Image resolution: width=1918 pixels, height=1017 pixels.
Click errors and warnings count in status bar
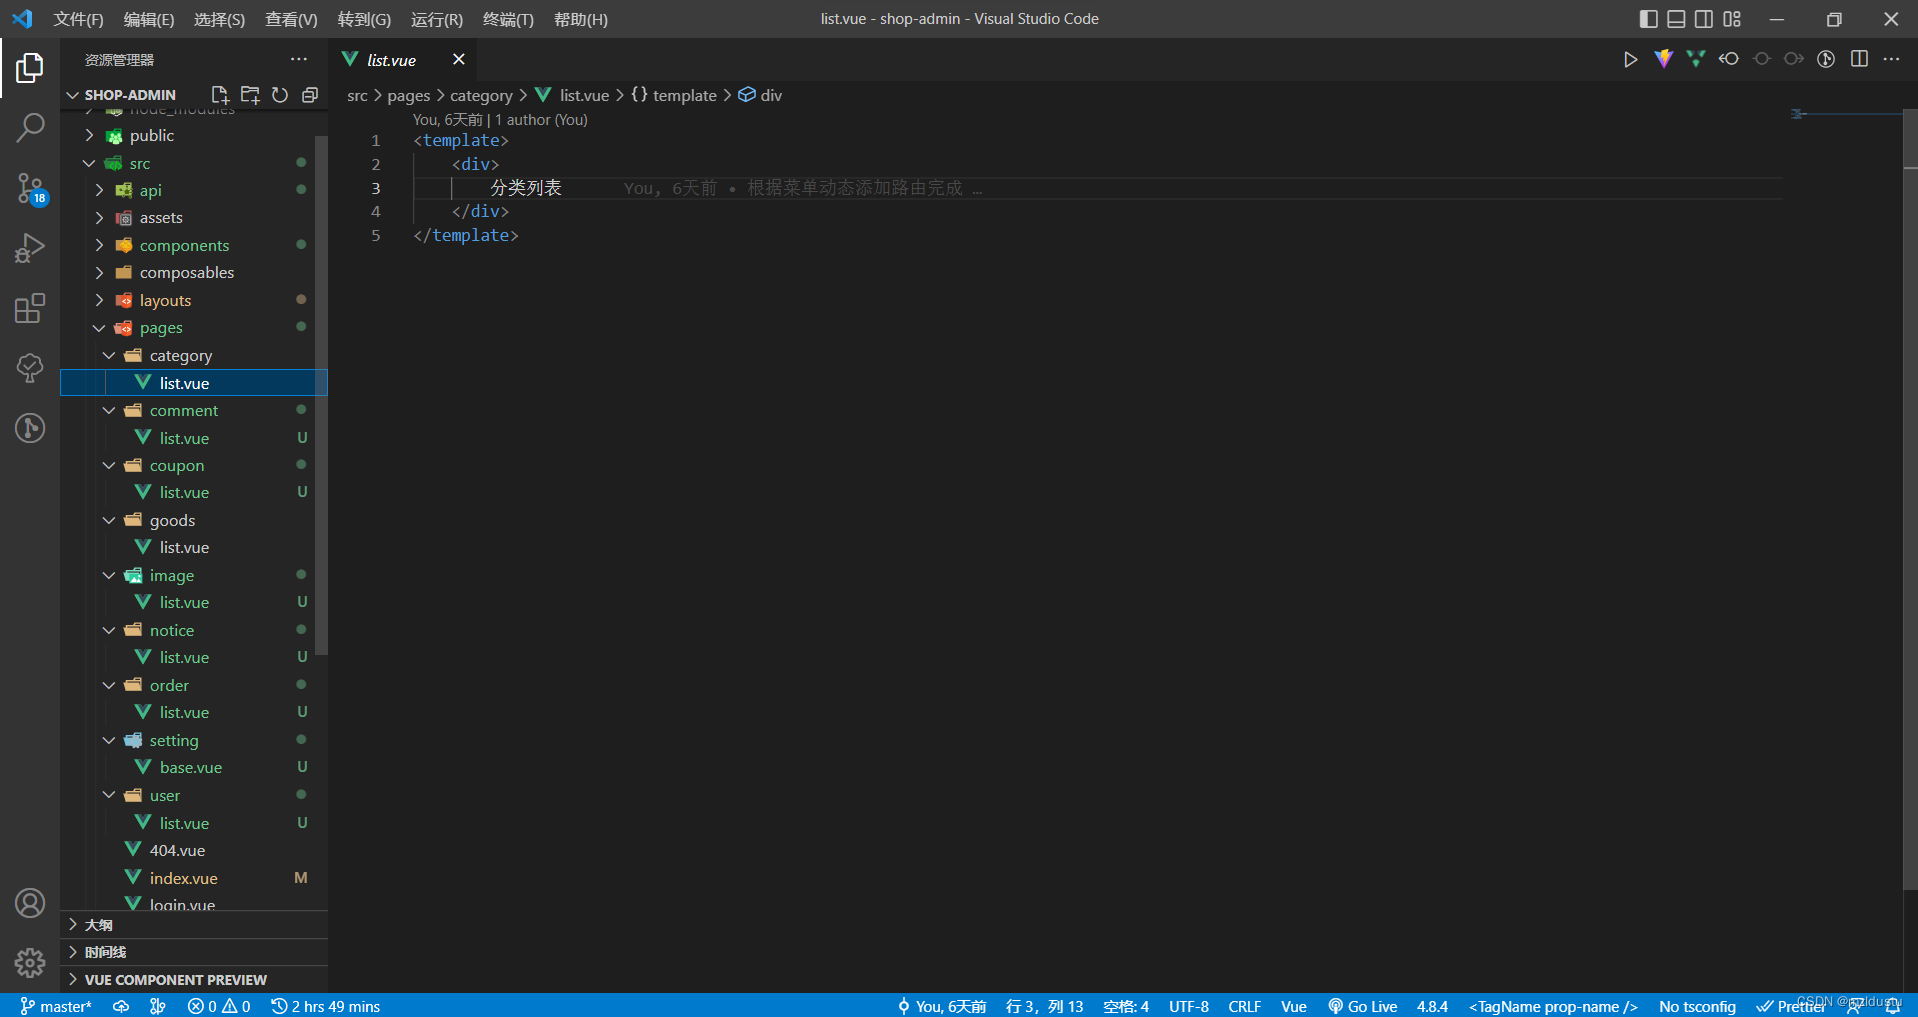pos(219,1006)
